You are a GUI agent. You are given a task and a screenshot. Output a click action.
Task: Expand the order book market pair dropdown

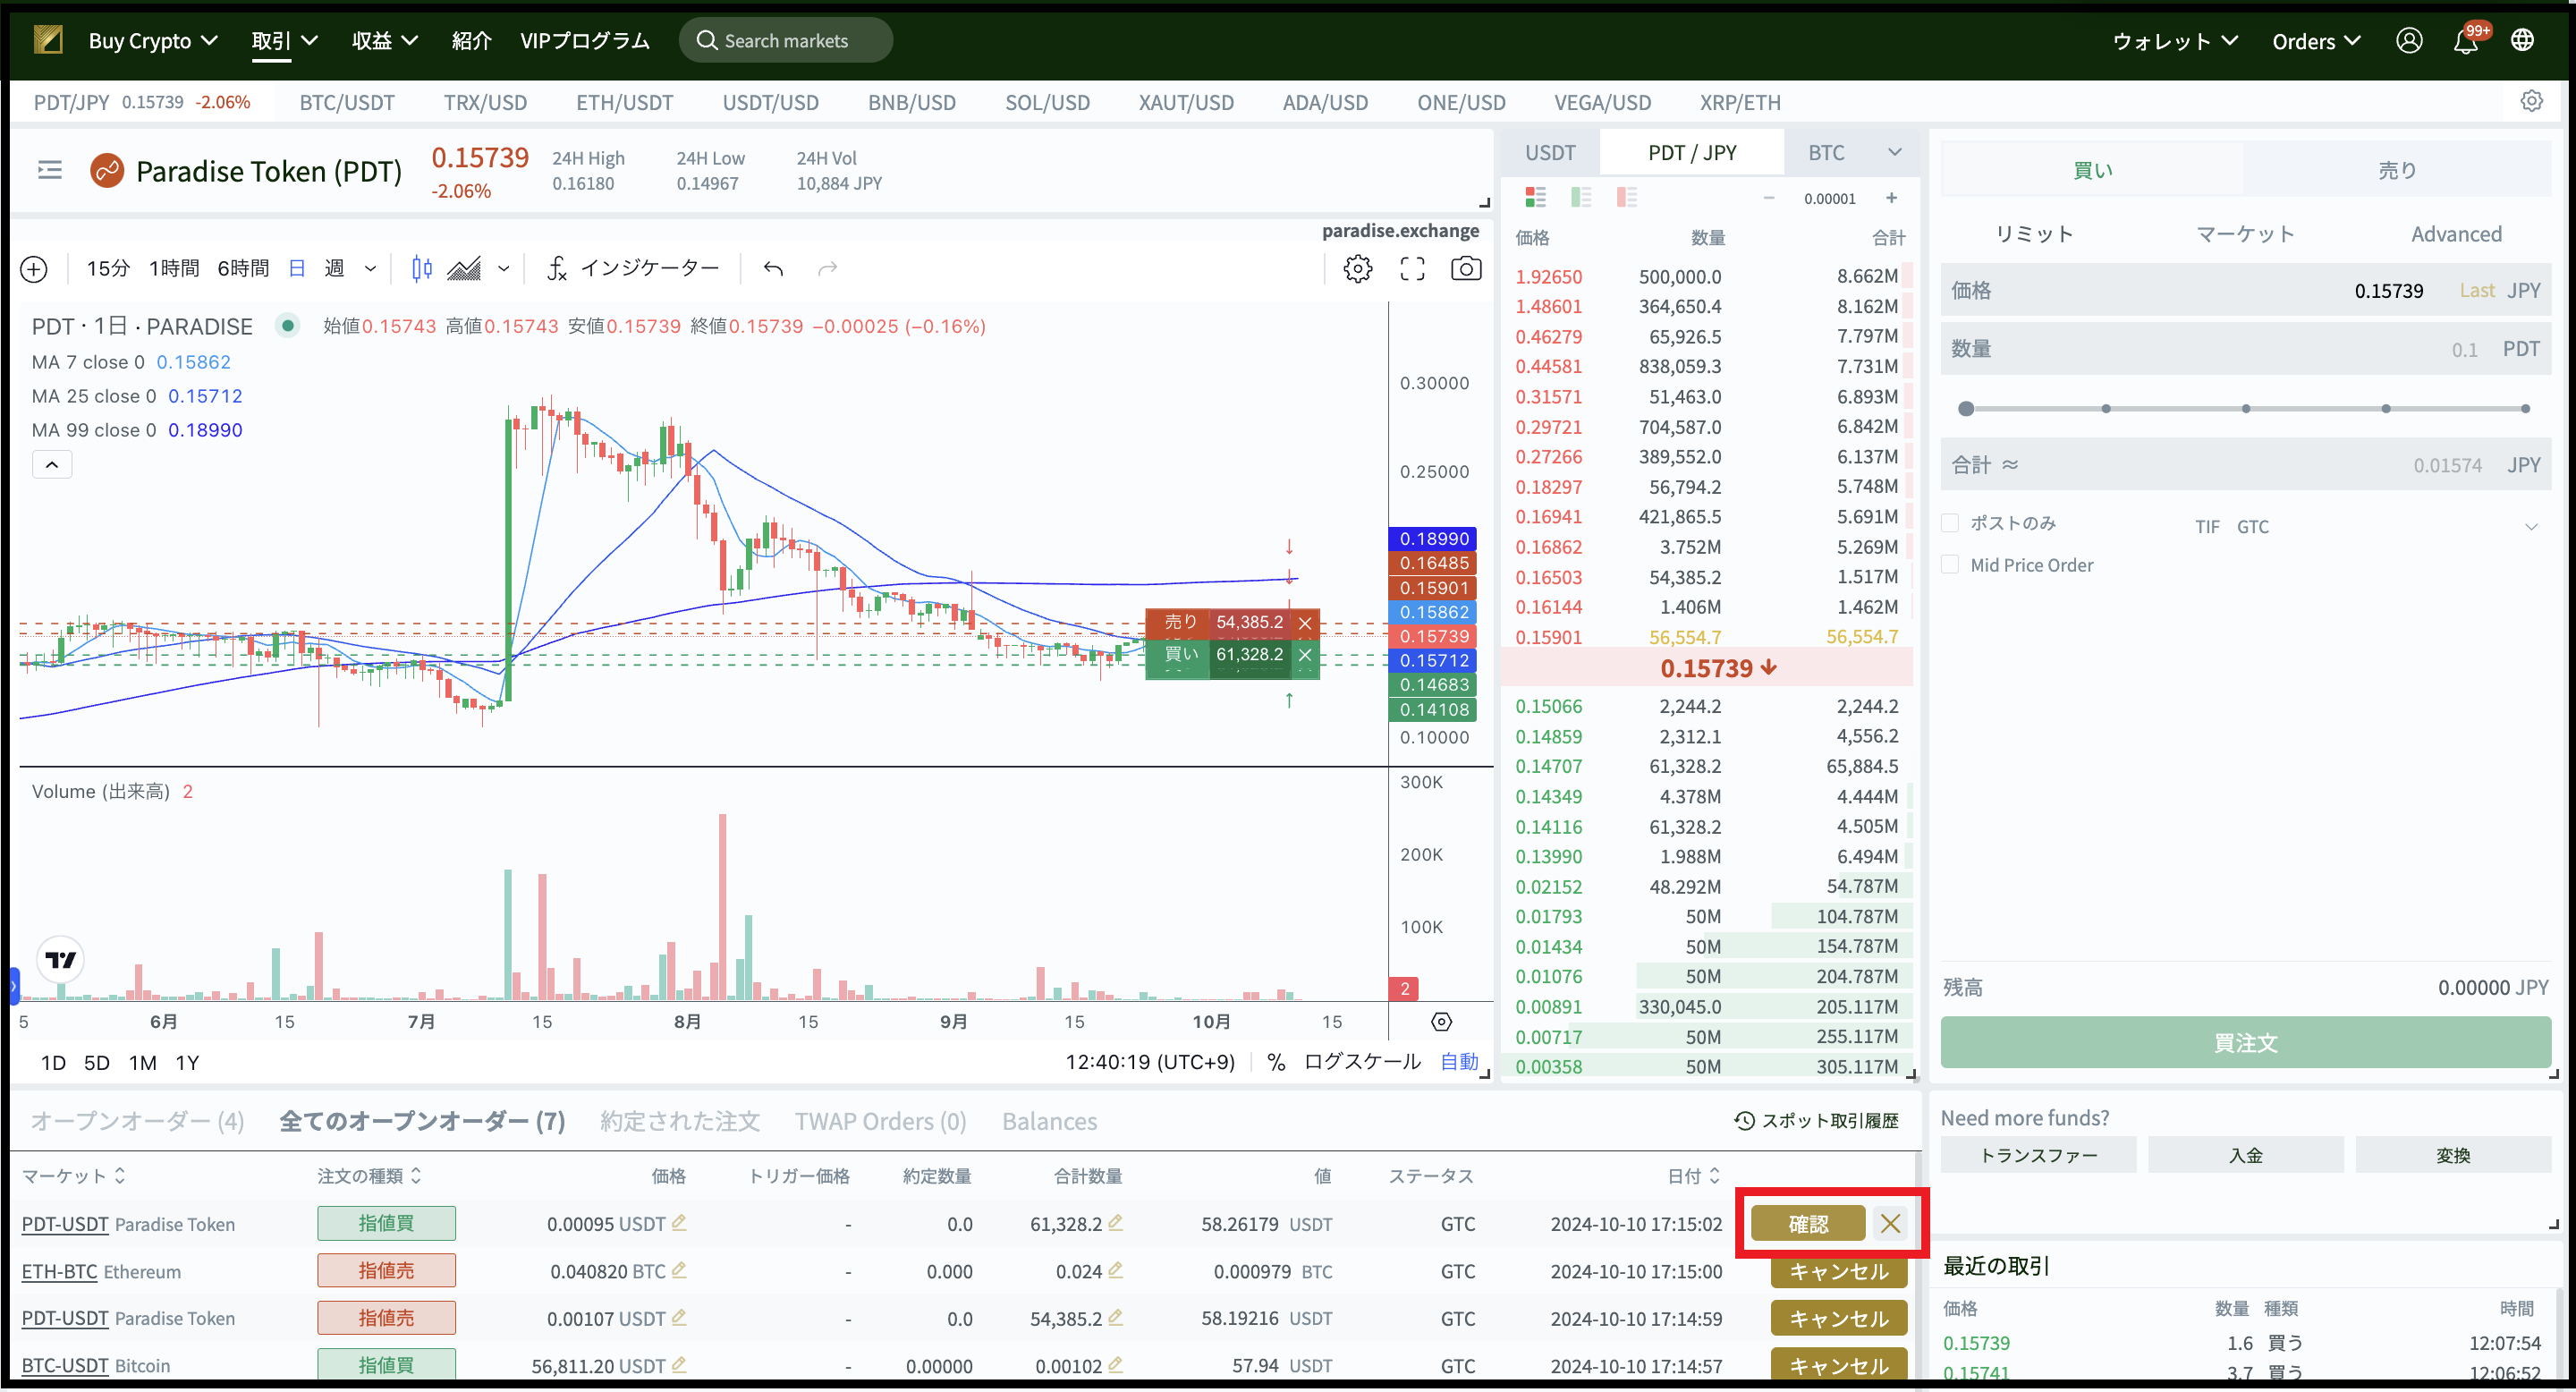(x=1894, y=152)
